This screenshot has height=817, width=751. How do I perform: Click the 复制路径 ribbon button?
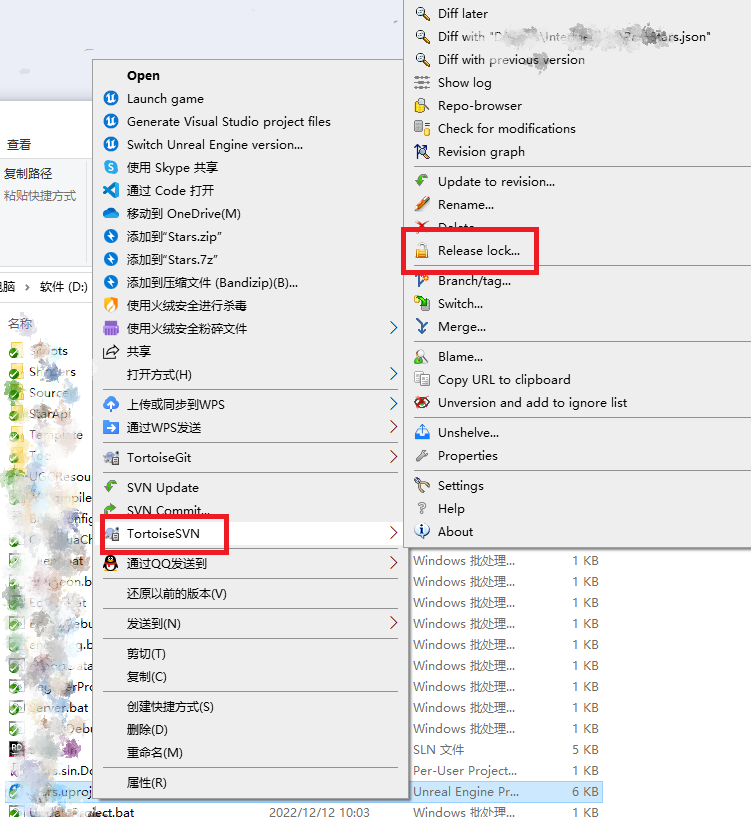pos(28,174)
